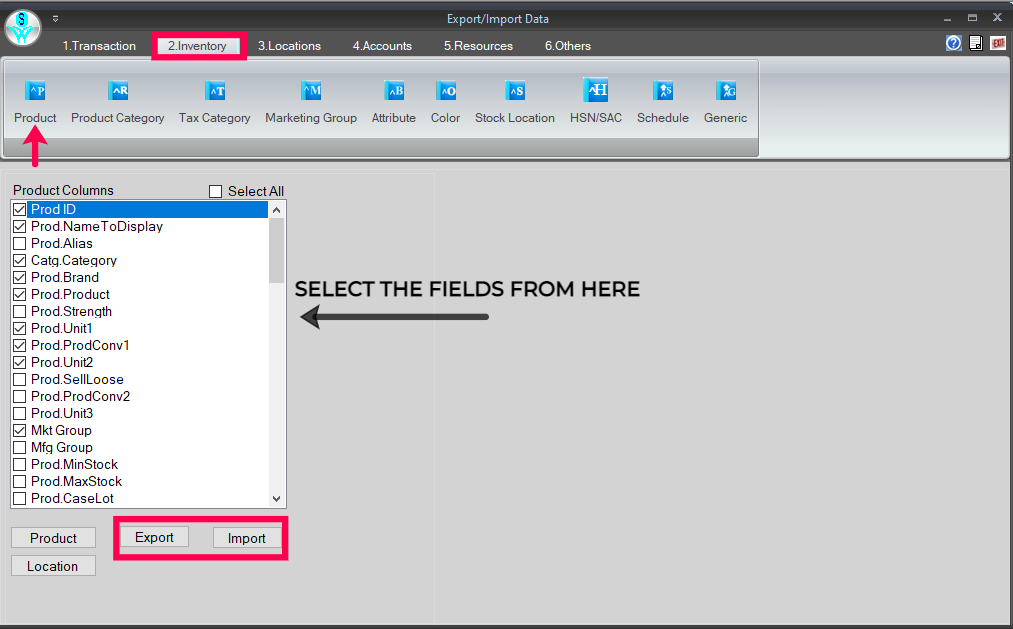Click the Location button

coord(53,566)
